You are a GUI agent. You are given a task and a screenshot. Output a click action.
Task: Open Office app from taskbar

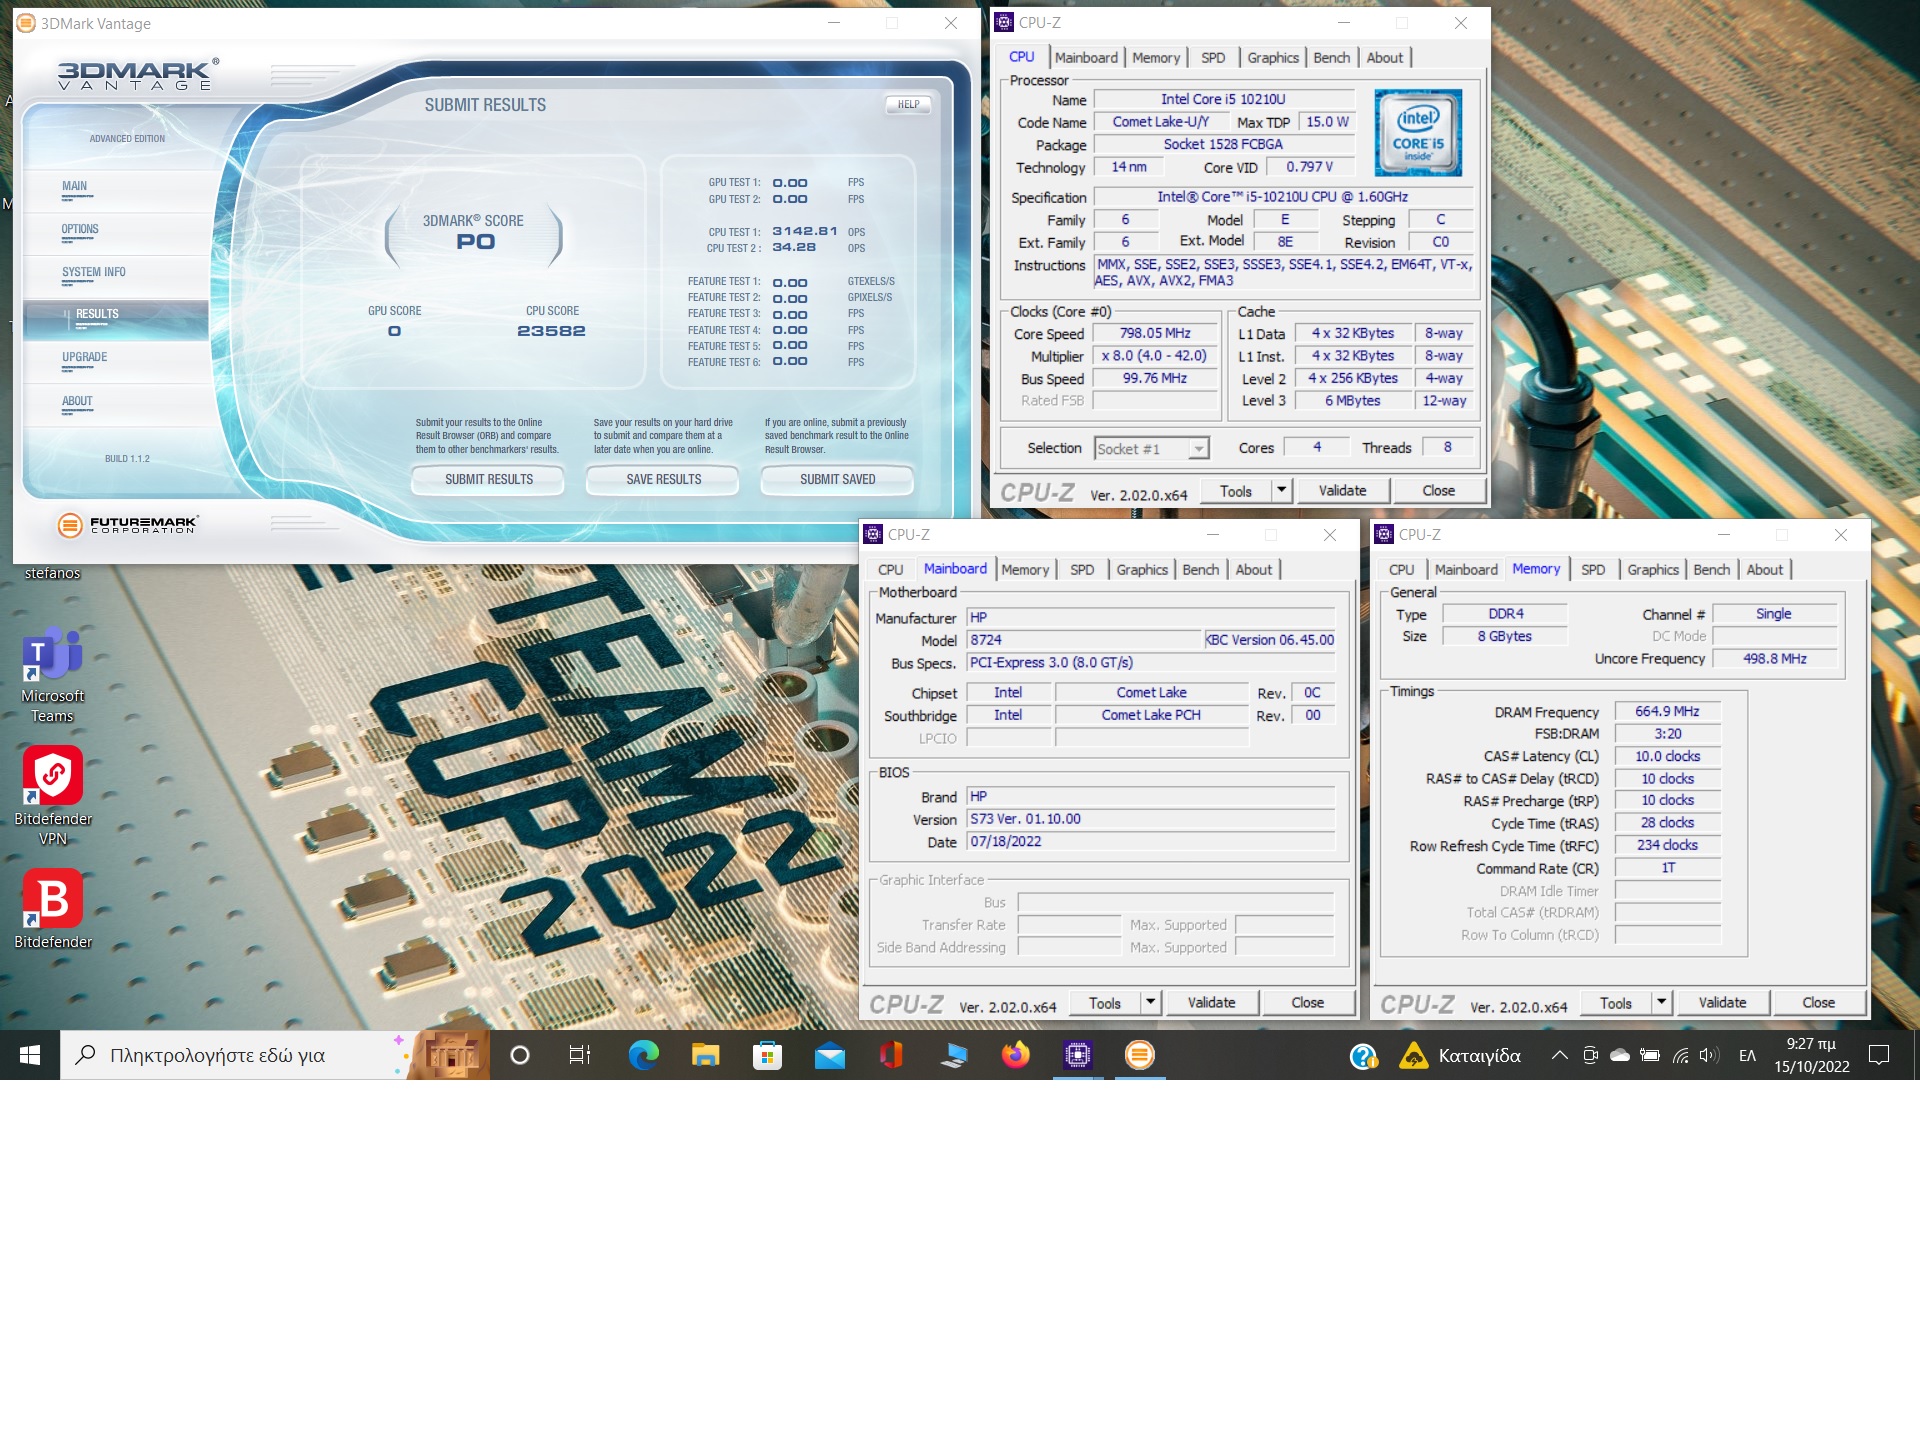click(891, 1055)
